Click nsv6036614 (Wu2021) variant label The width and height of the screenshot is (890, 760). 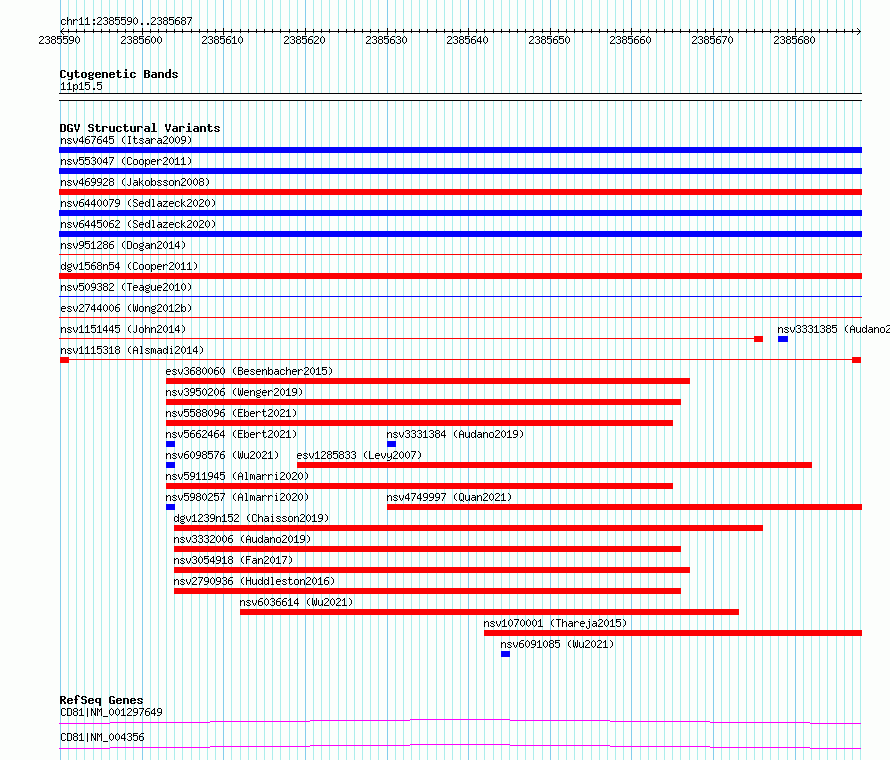click(x=296, y=602)
